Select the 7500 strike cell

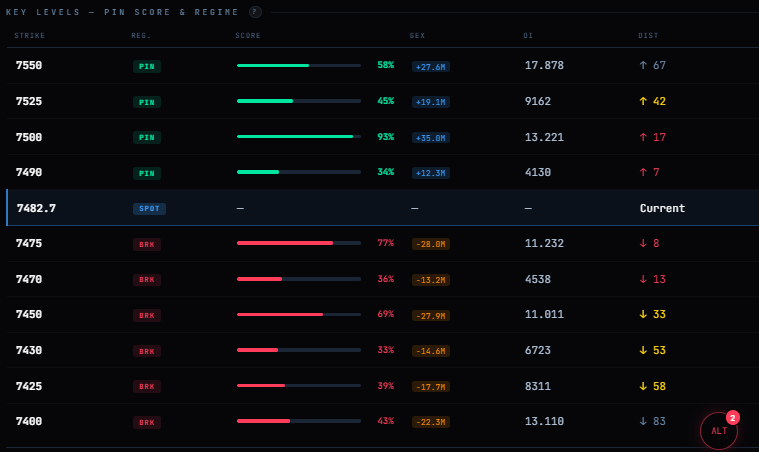[x=29, y=137]
